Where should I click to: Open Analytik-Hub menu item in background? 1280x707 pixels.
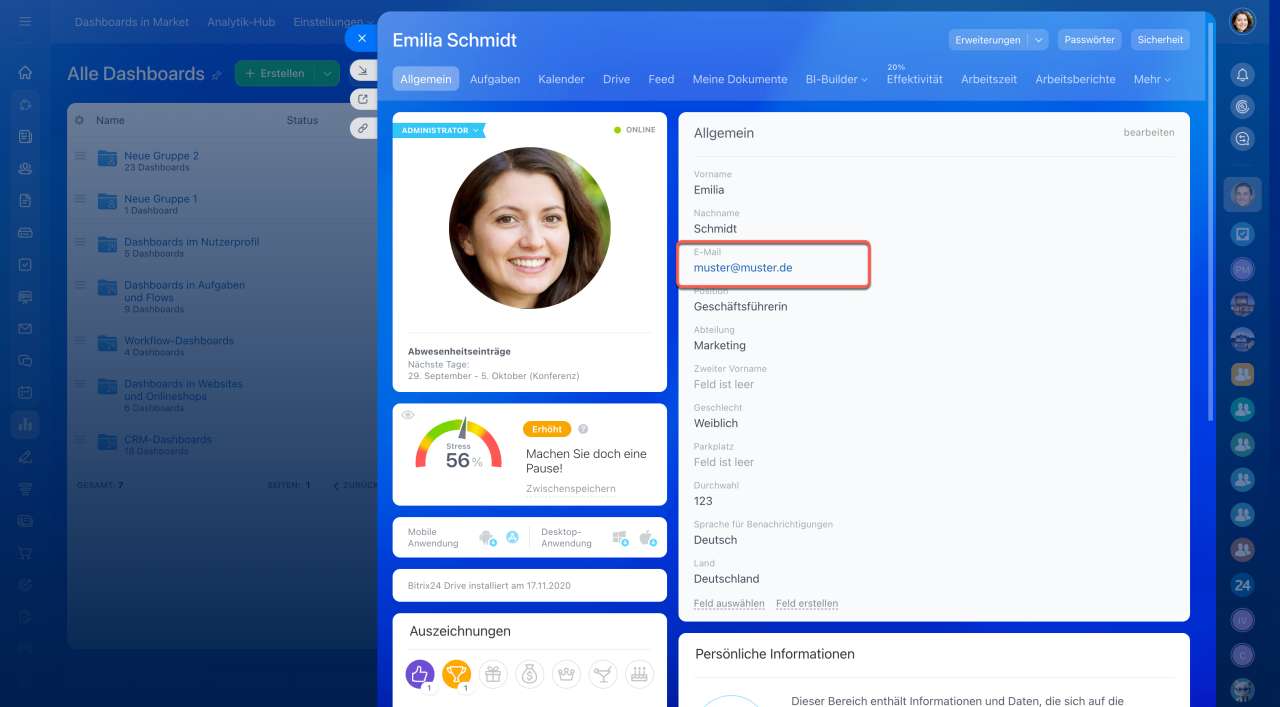pos(240,22)
